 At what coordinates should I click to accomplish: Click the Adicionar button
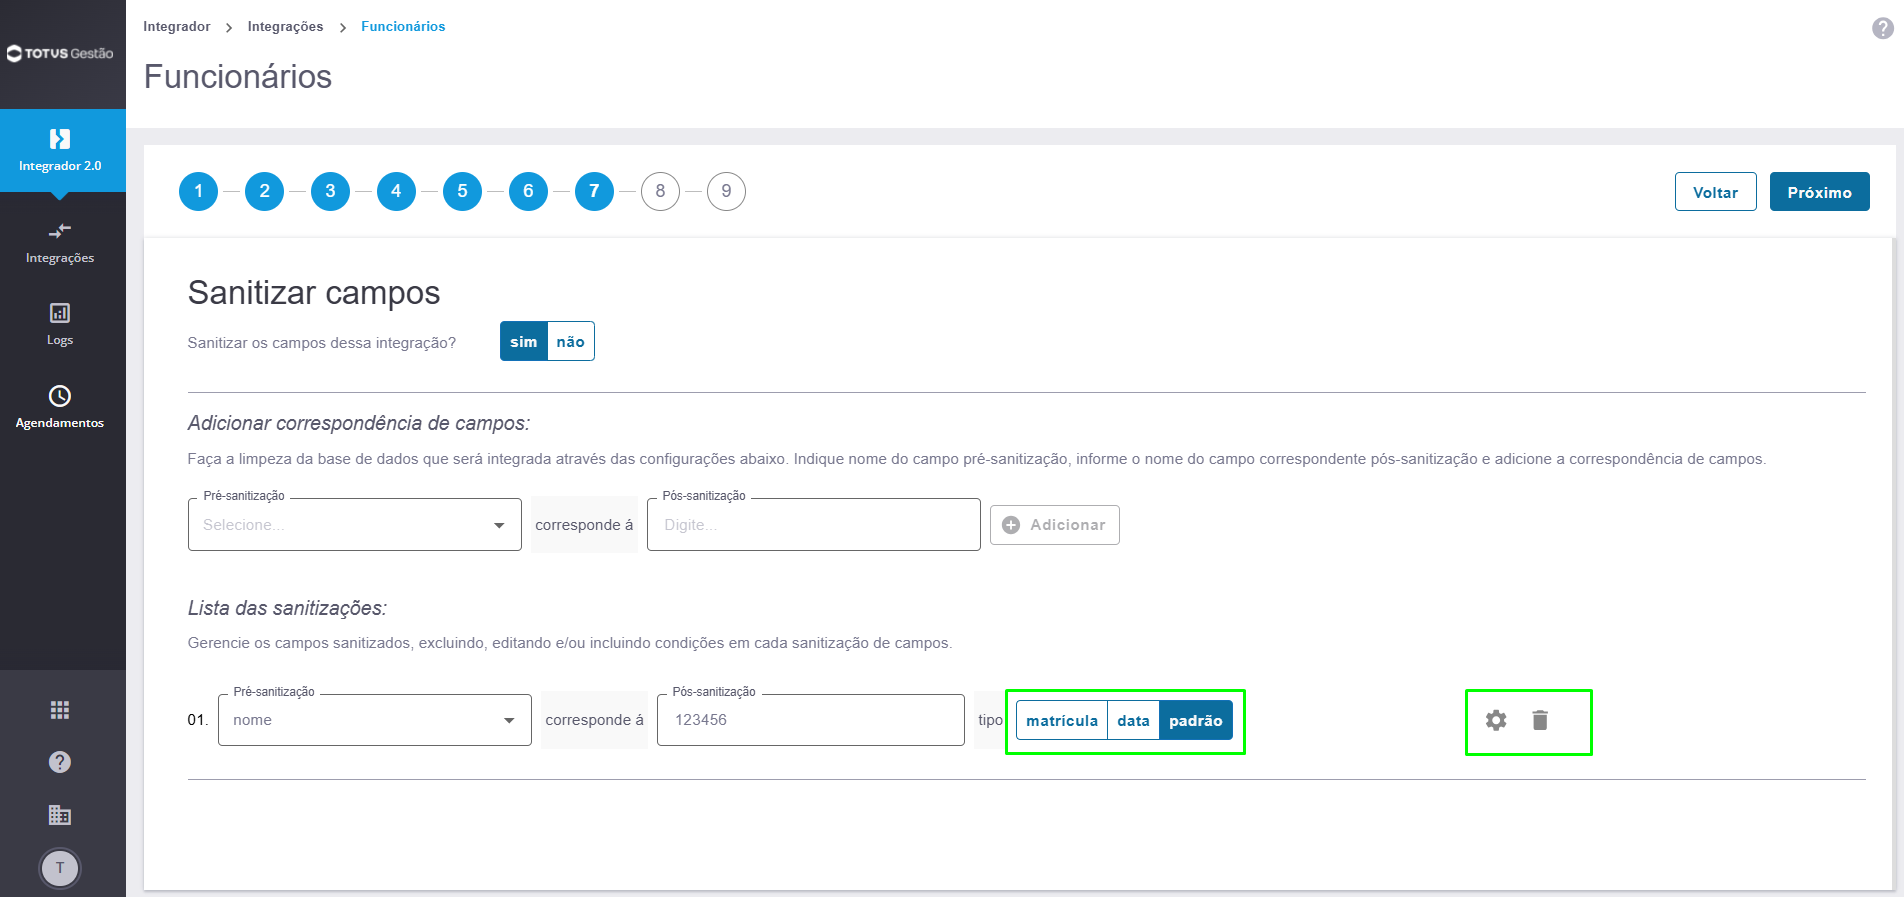1055,525
